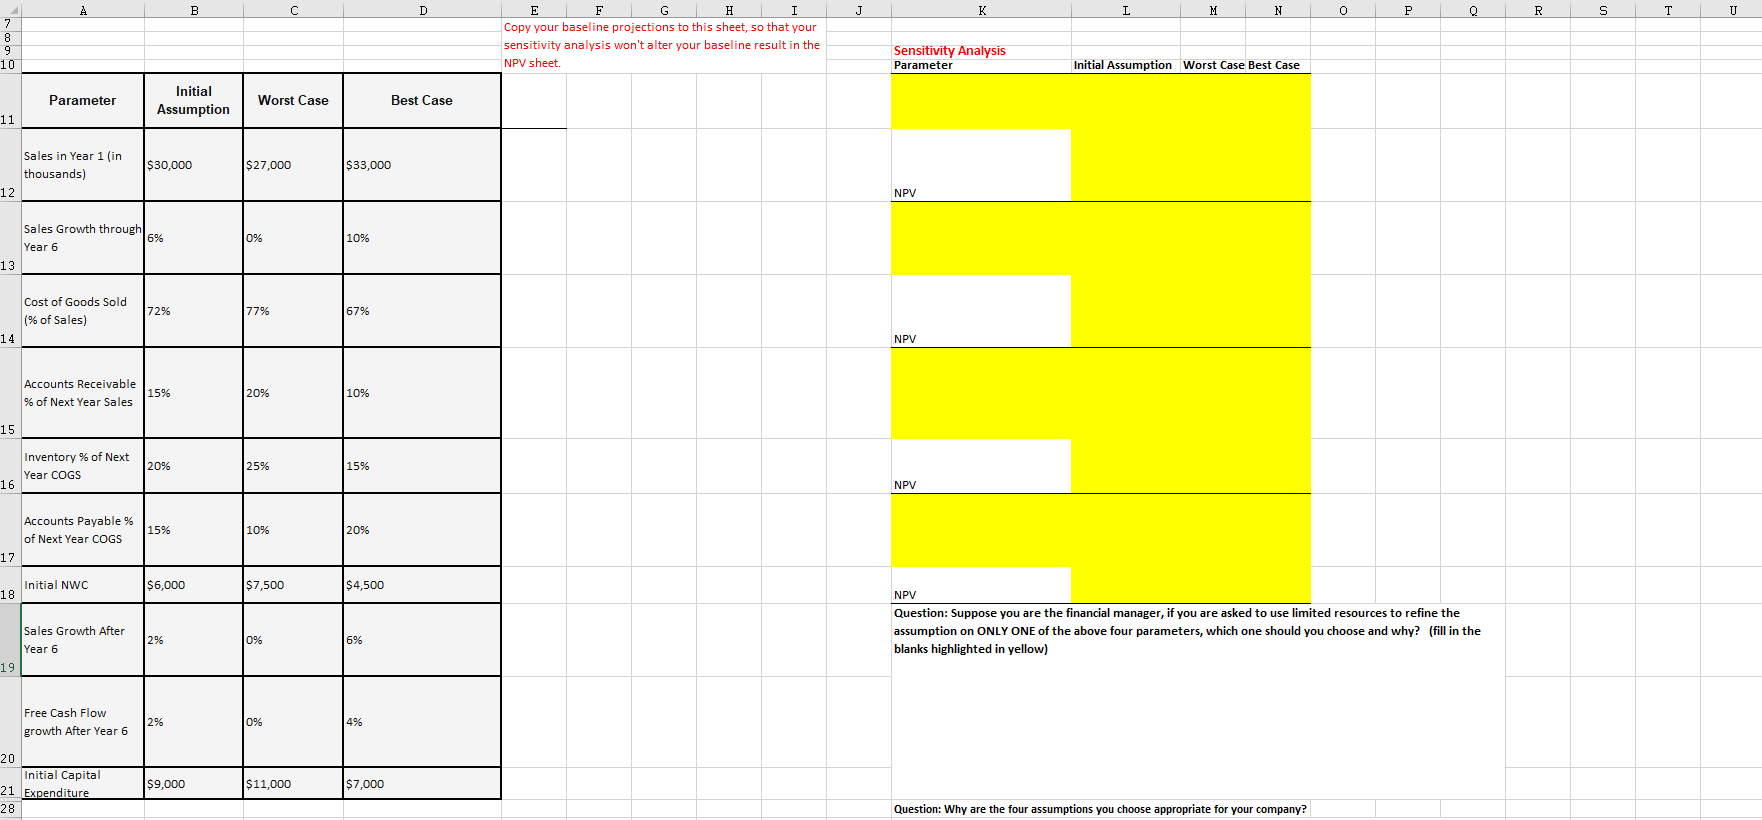Image resolution: width=1762 pixels, height=820 pixels.
Task: Click 'Initial Assumption' header in column L
Action: (1123, 65)
